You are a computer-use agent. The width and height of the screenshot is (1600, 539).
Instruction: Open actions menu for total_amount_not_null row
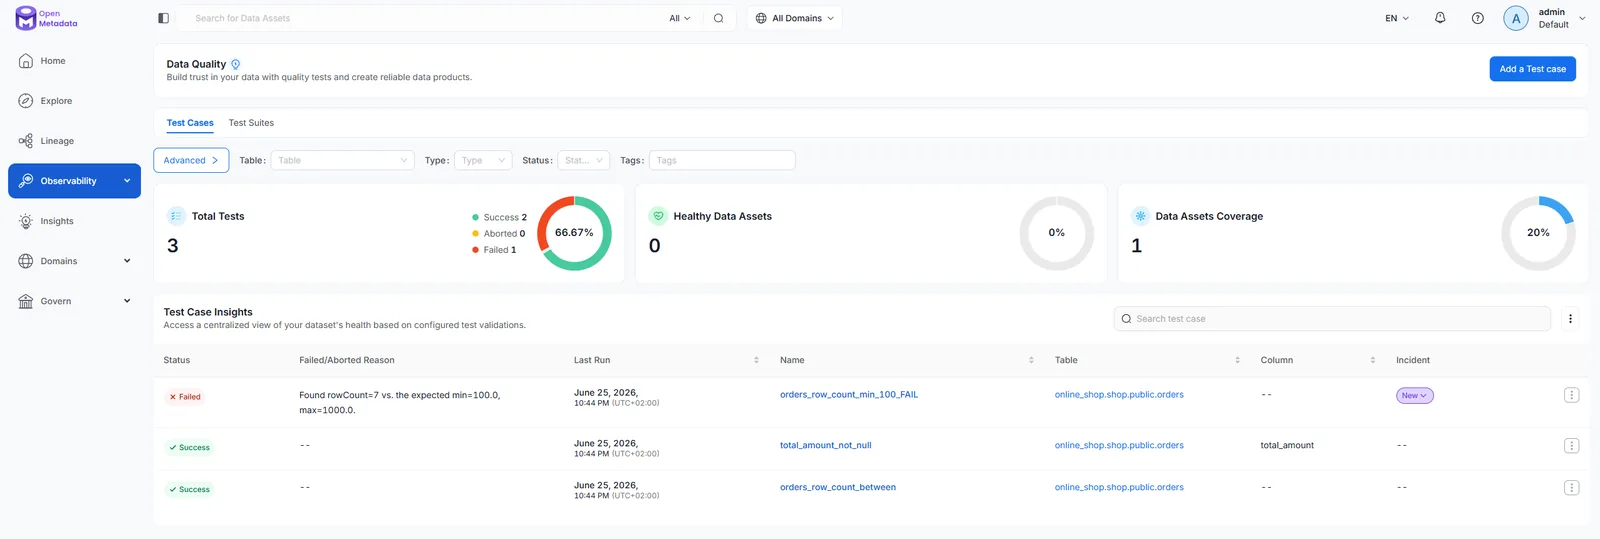1571,446
